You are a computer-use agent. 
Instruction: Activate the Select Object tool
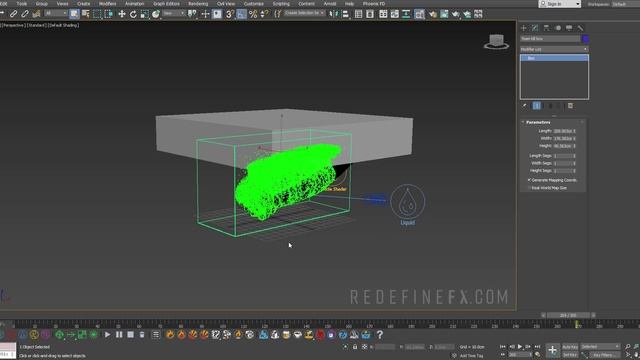click(74, 14)
